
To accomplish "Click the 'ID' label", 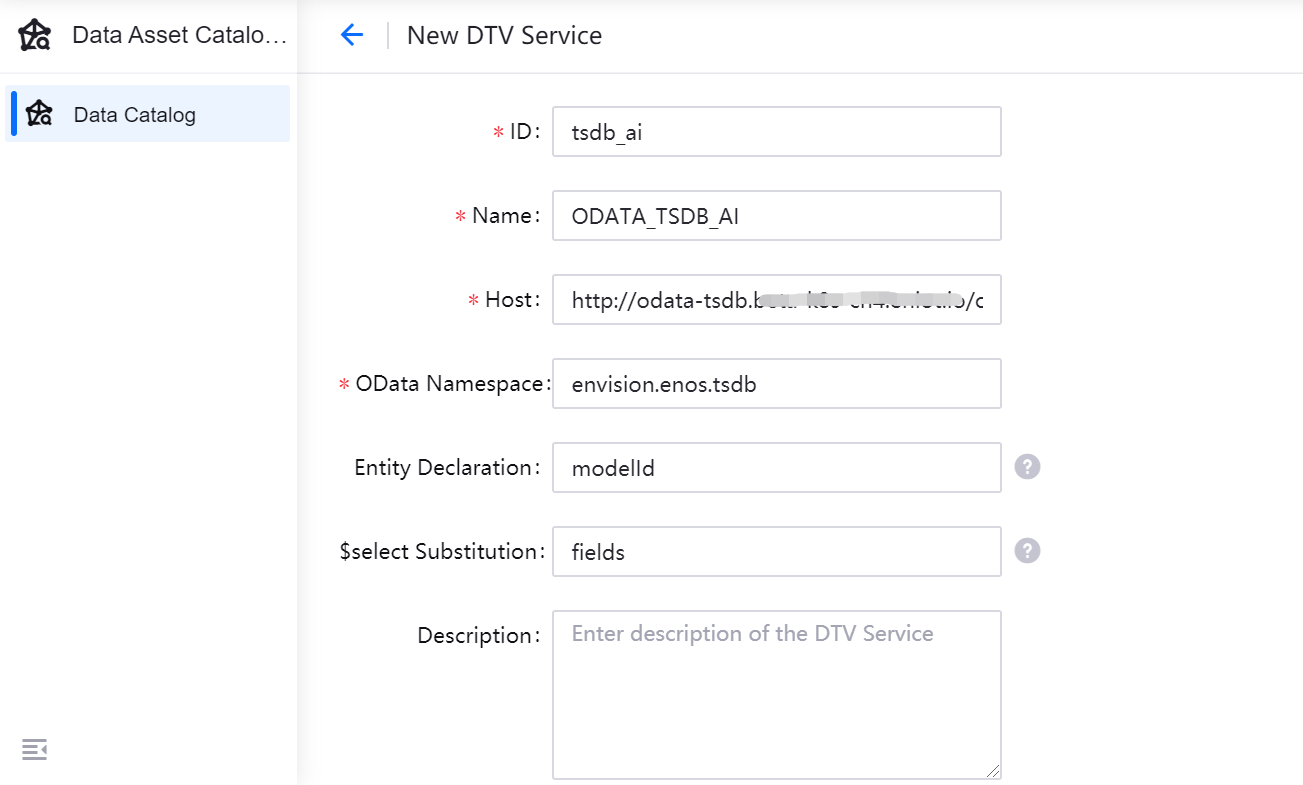I will pos(524,132).
